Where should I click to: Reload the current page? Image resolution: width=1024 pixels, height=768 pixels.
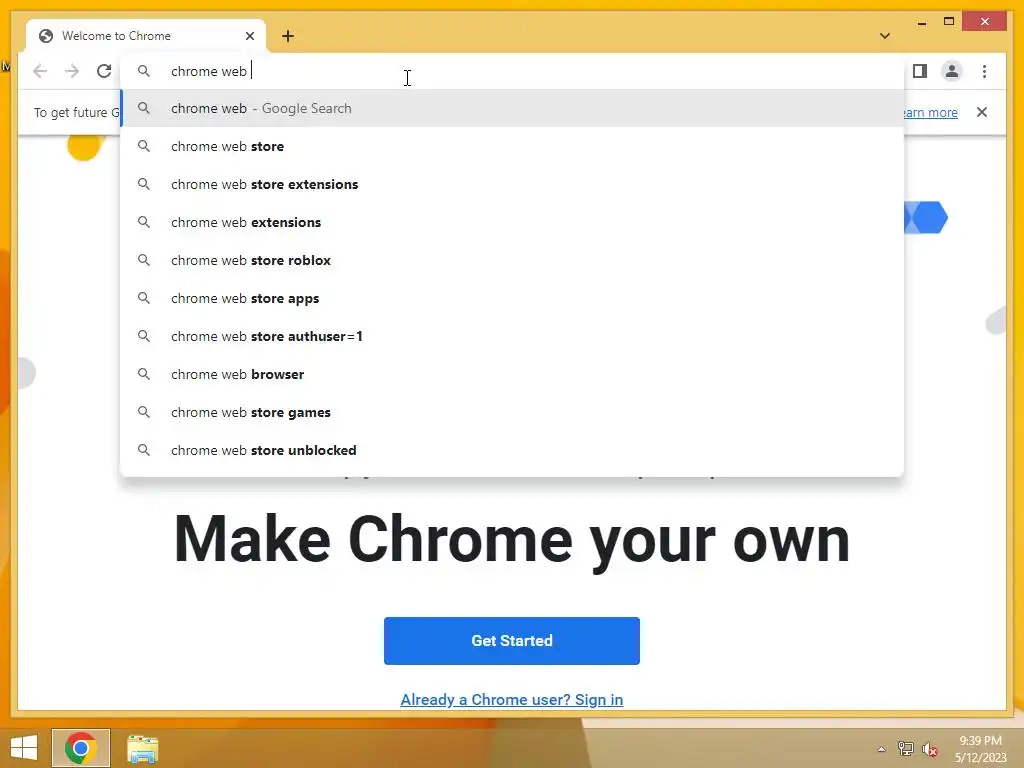[x=104, y=71]
